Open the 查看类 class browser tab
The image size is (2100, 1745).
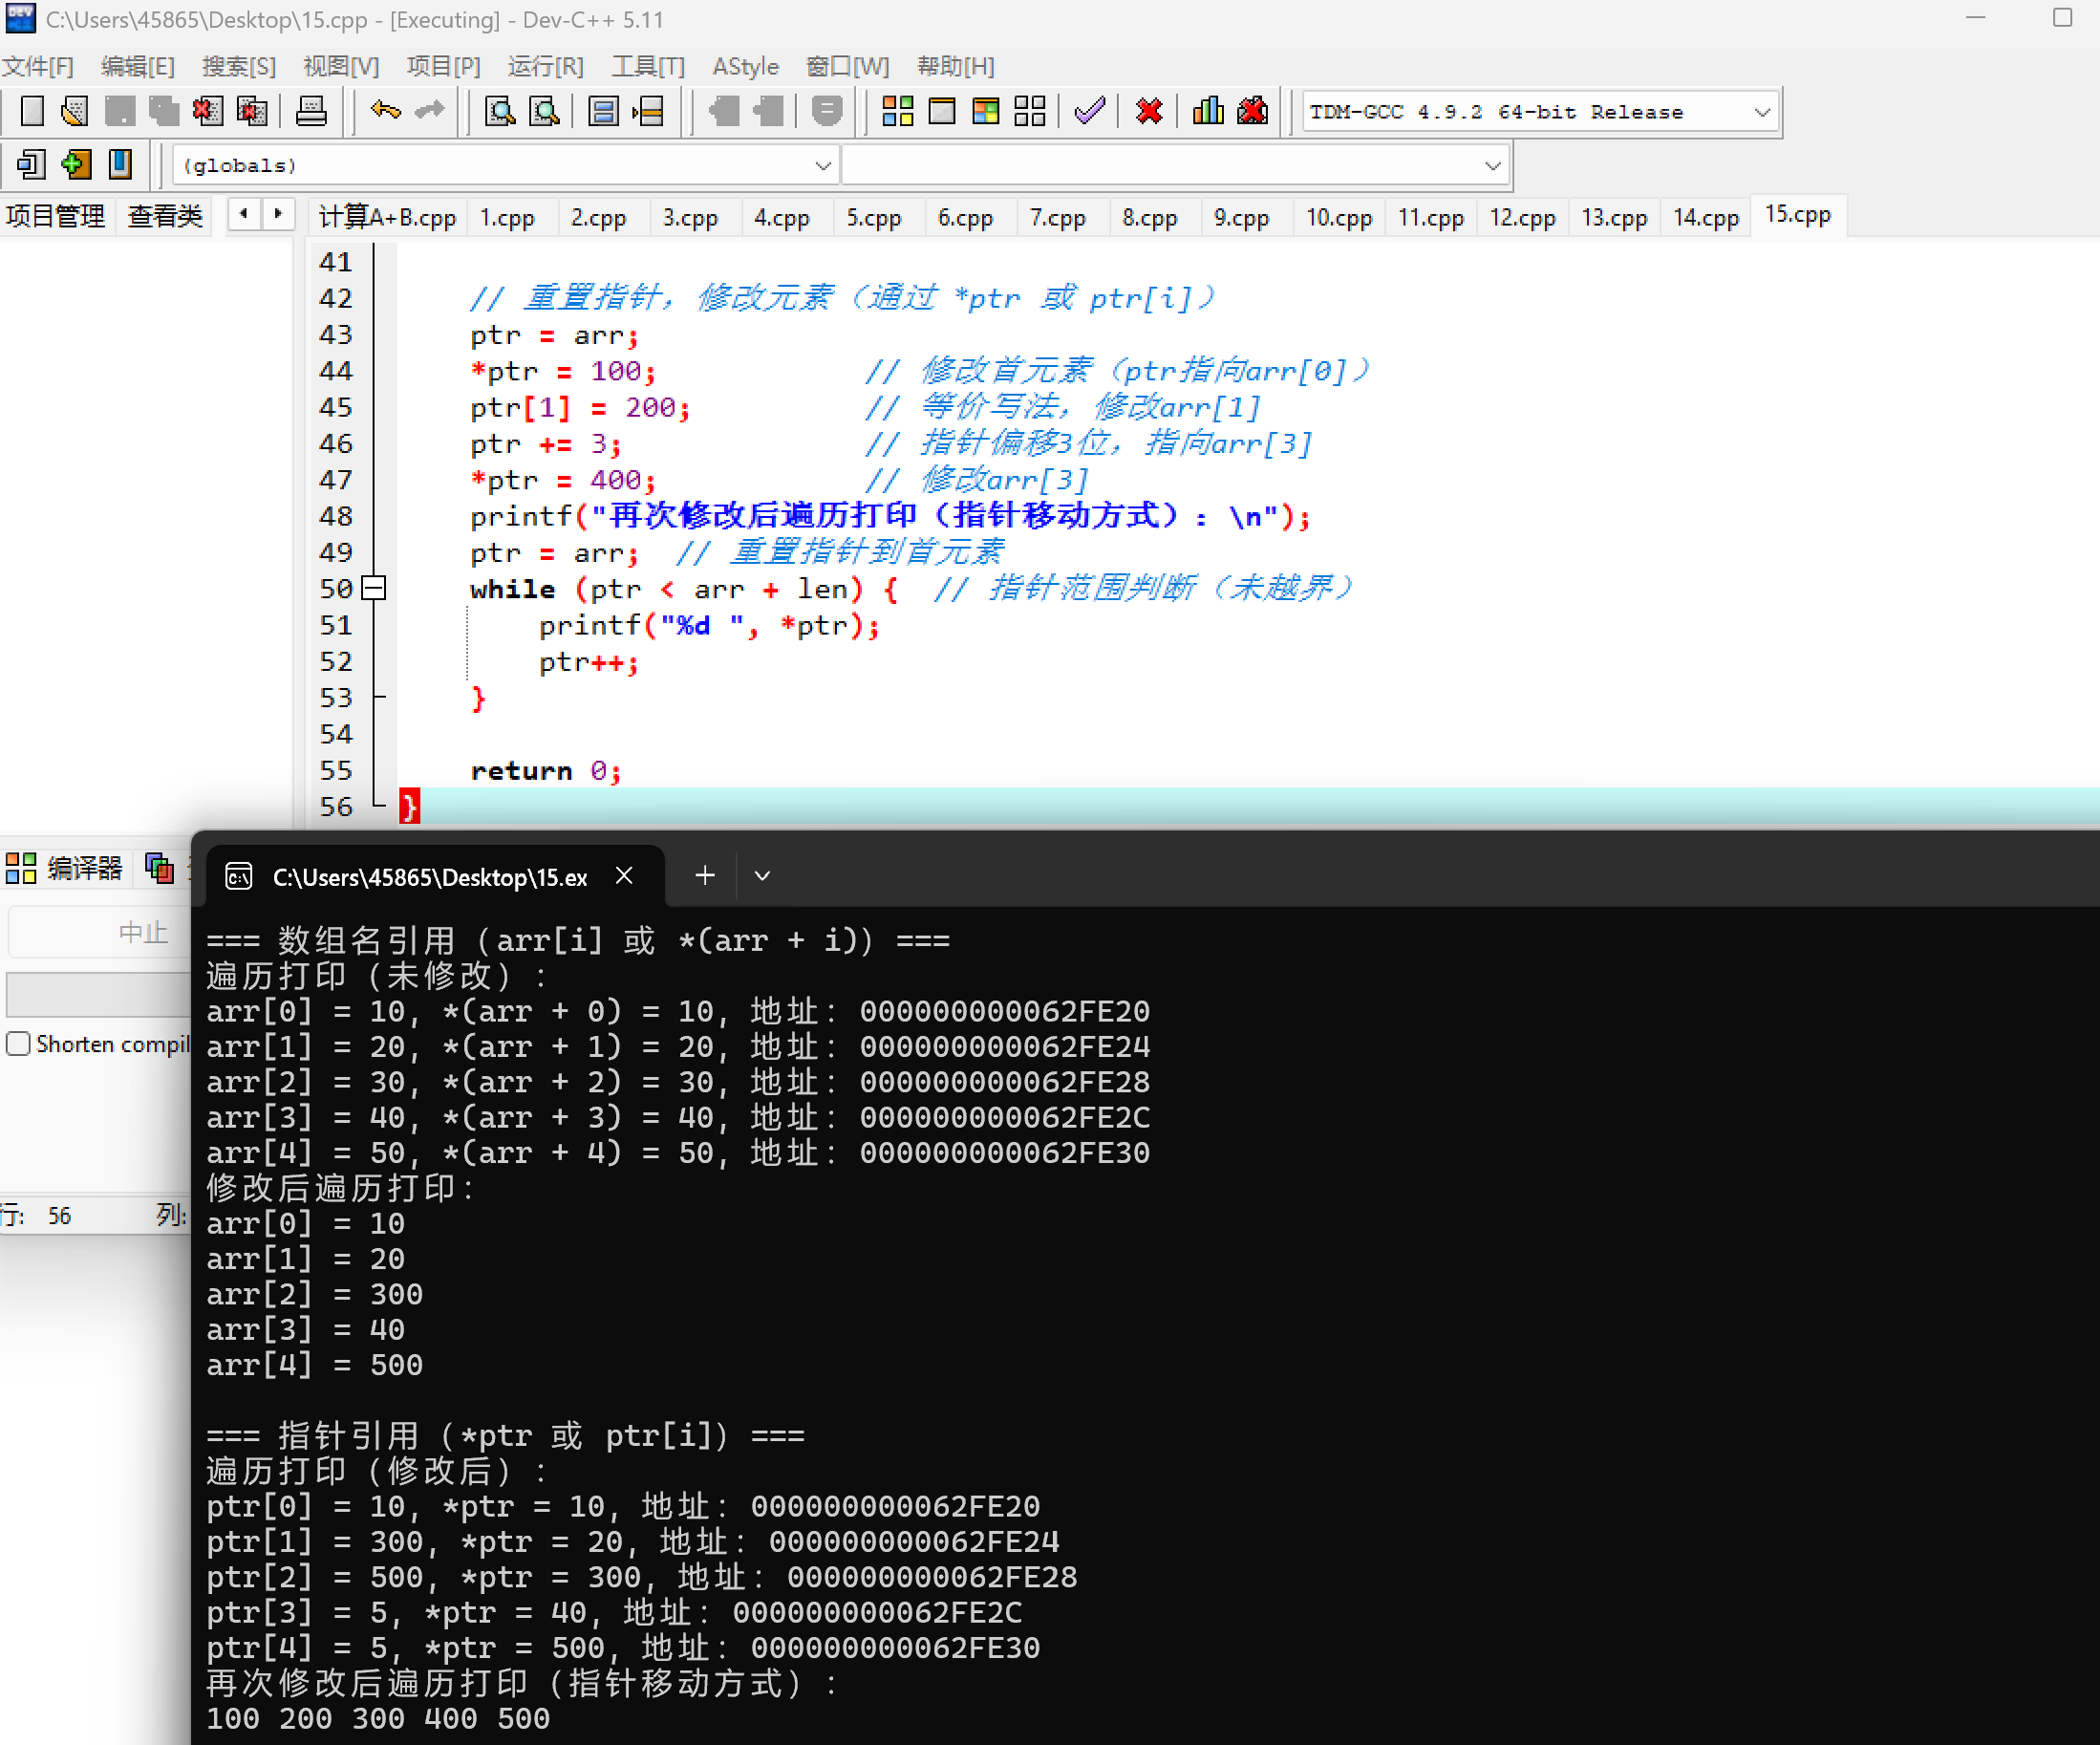(165, 216)
